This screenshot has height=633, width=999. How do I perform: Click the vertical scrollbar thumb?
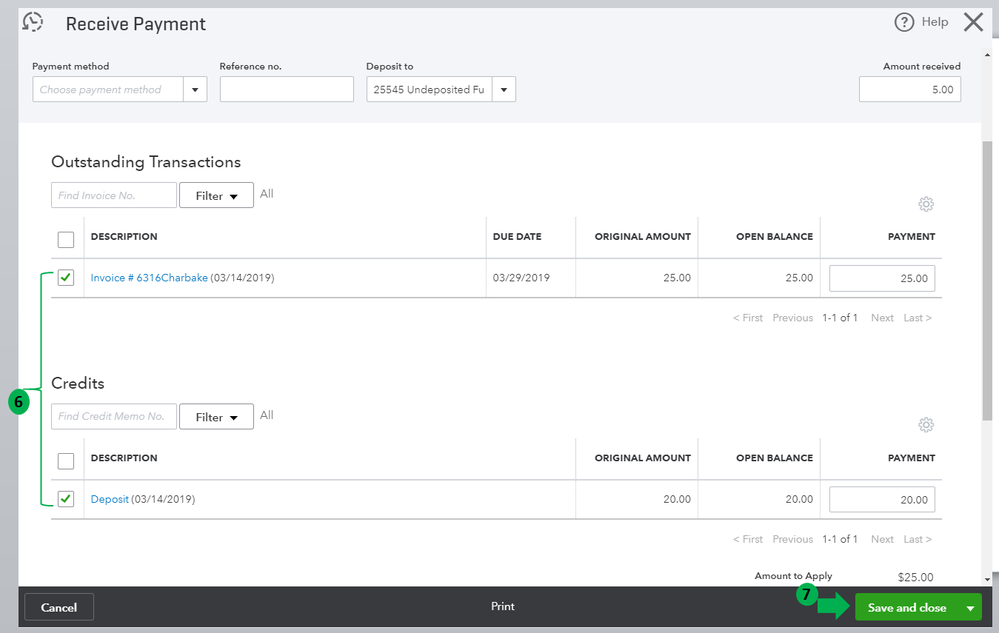pyautogui.click(x=987, y=280)
